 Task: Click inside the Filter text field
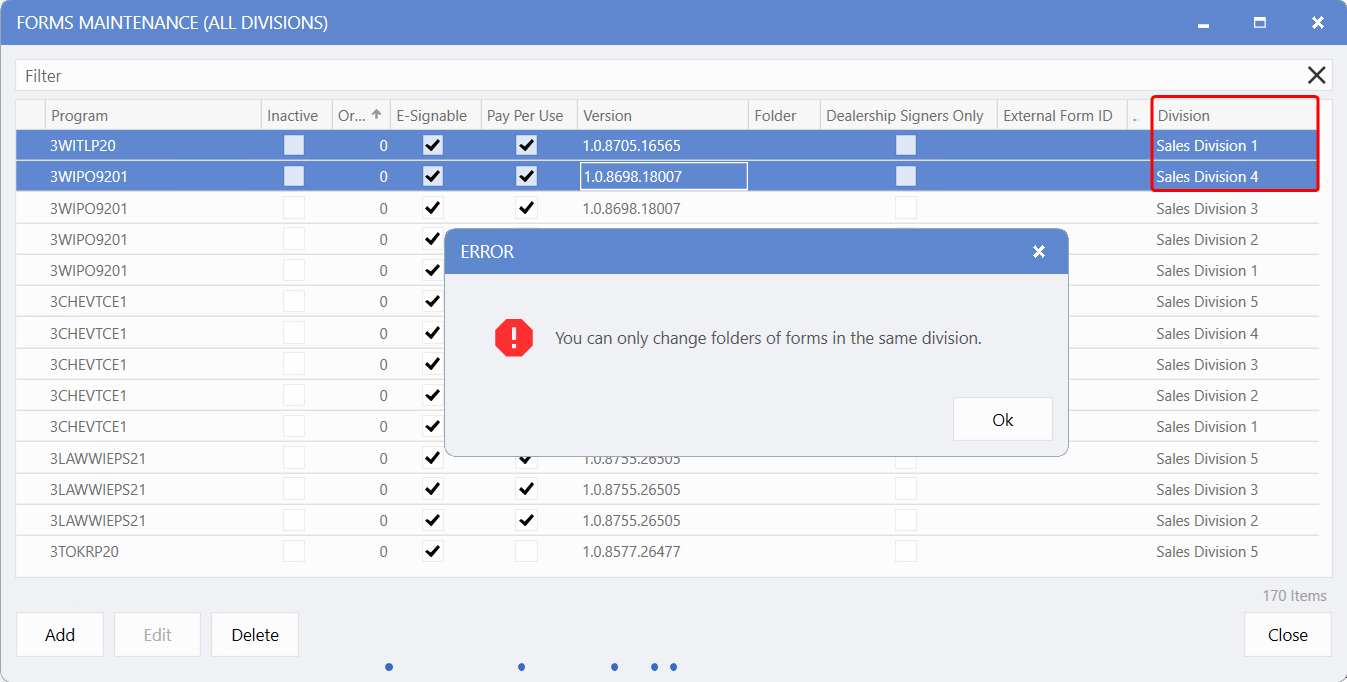coord(650,76)
